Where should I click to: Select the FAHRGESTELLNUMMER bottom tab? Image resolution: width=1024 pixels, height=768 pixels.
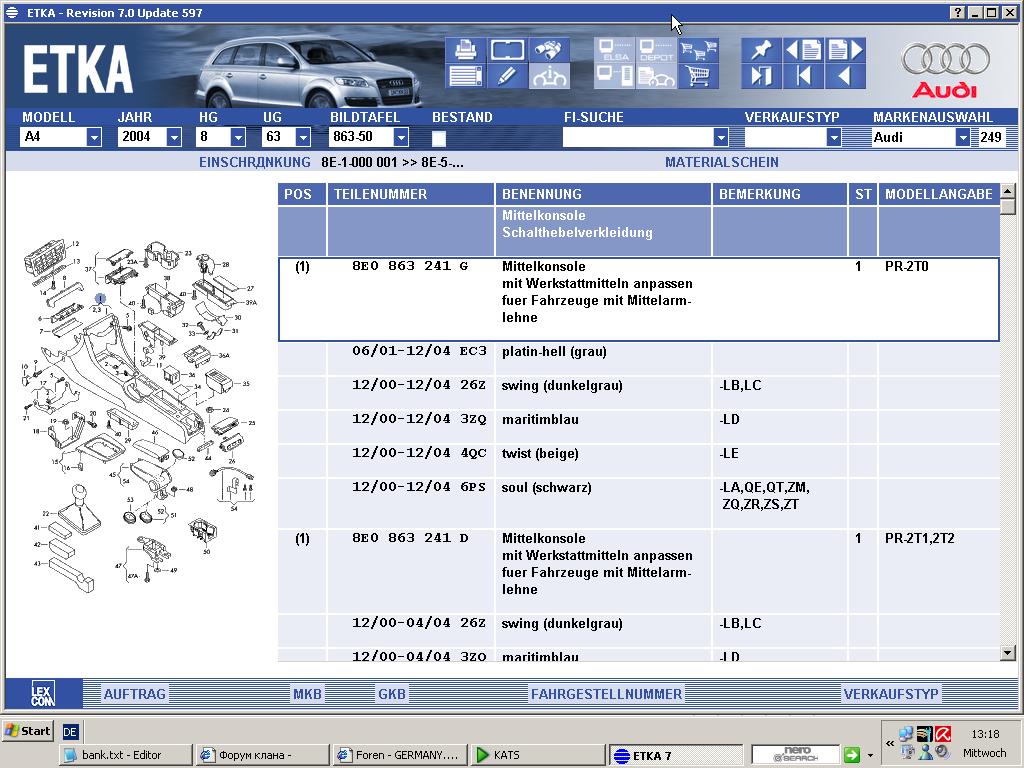[606, 694]
